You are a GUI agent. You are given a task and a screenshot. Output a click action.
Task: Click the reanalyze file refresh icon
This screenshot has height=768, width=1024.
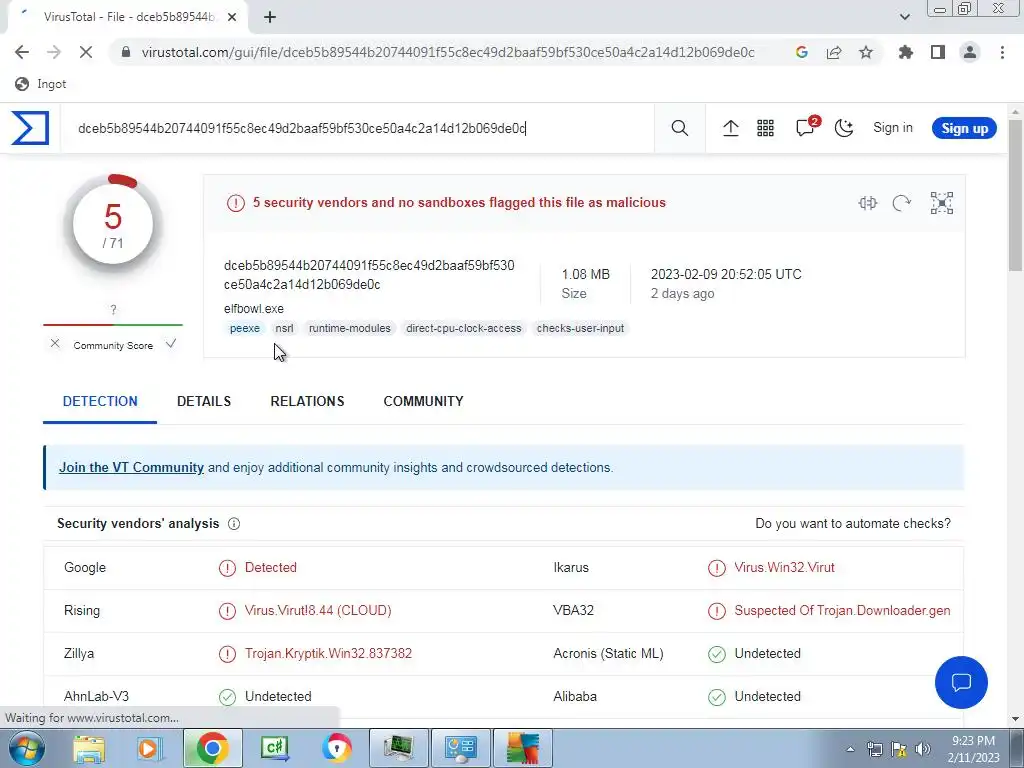click(x=902, y=203)
